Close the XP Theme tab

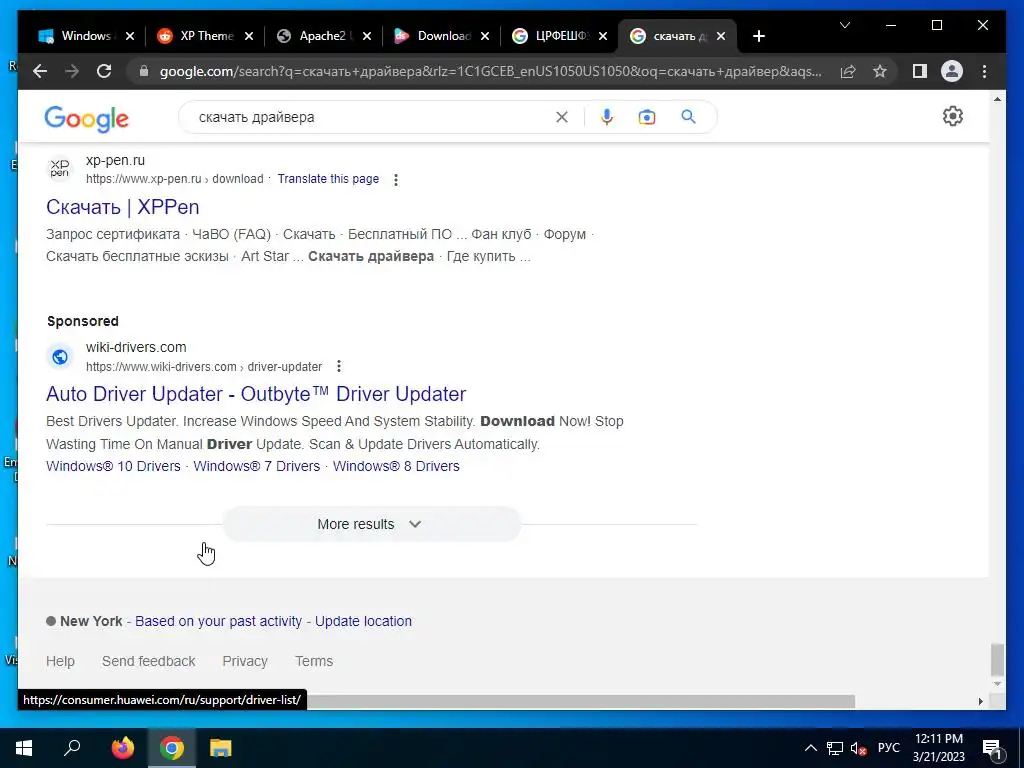[x=248, y=36]
